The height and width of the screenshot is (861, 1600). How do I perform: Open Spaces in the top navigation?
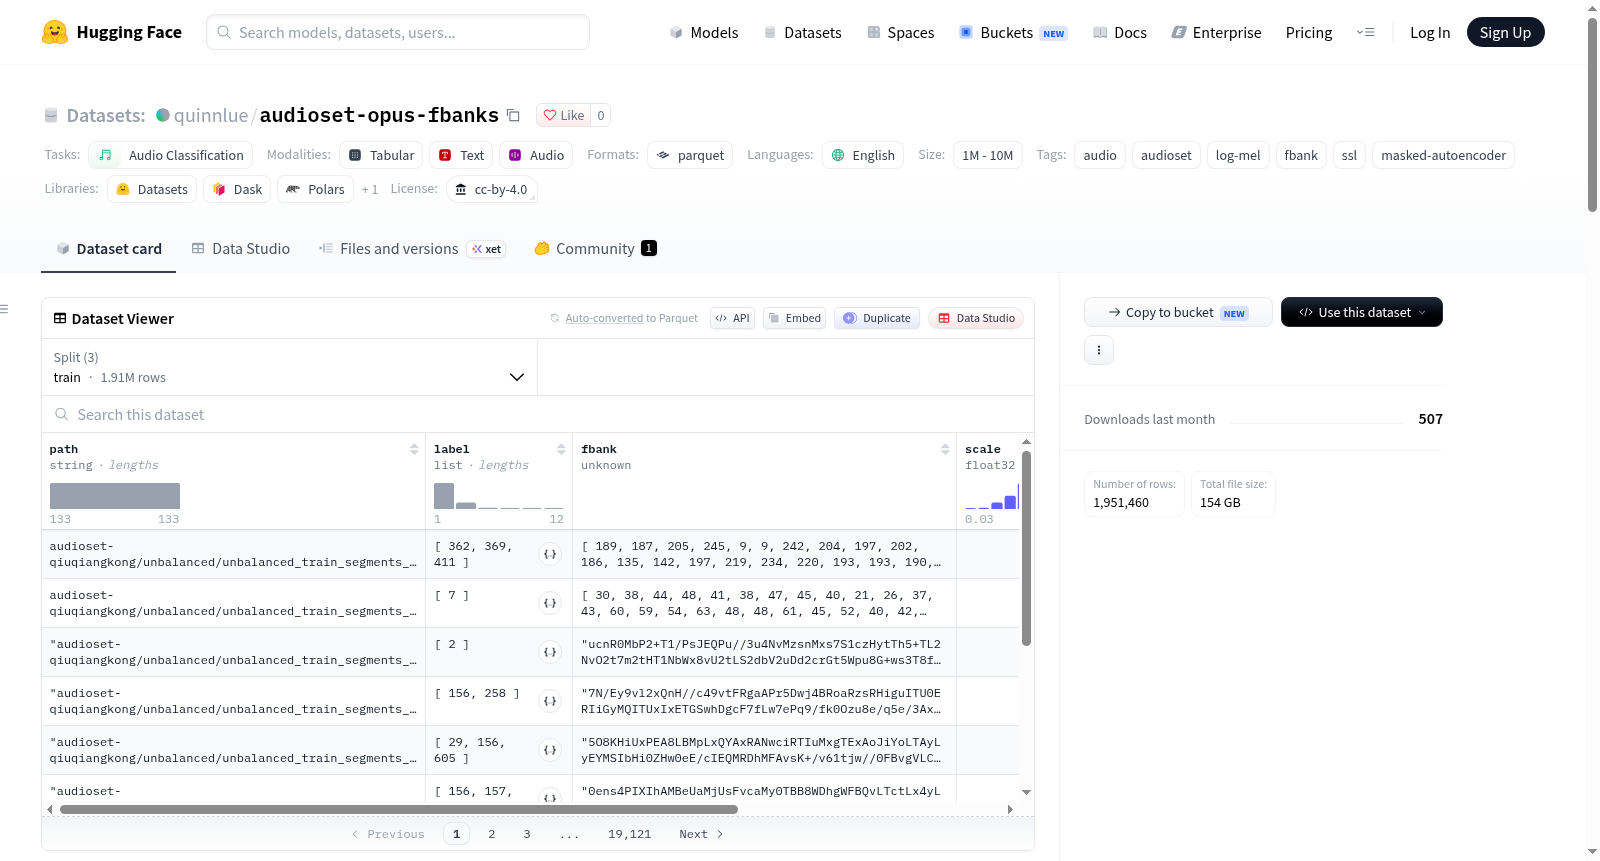point(900,32)
